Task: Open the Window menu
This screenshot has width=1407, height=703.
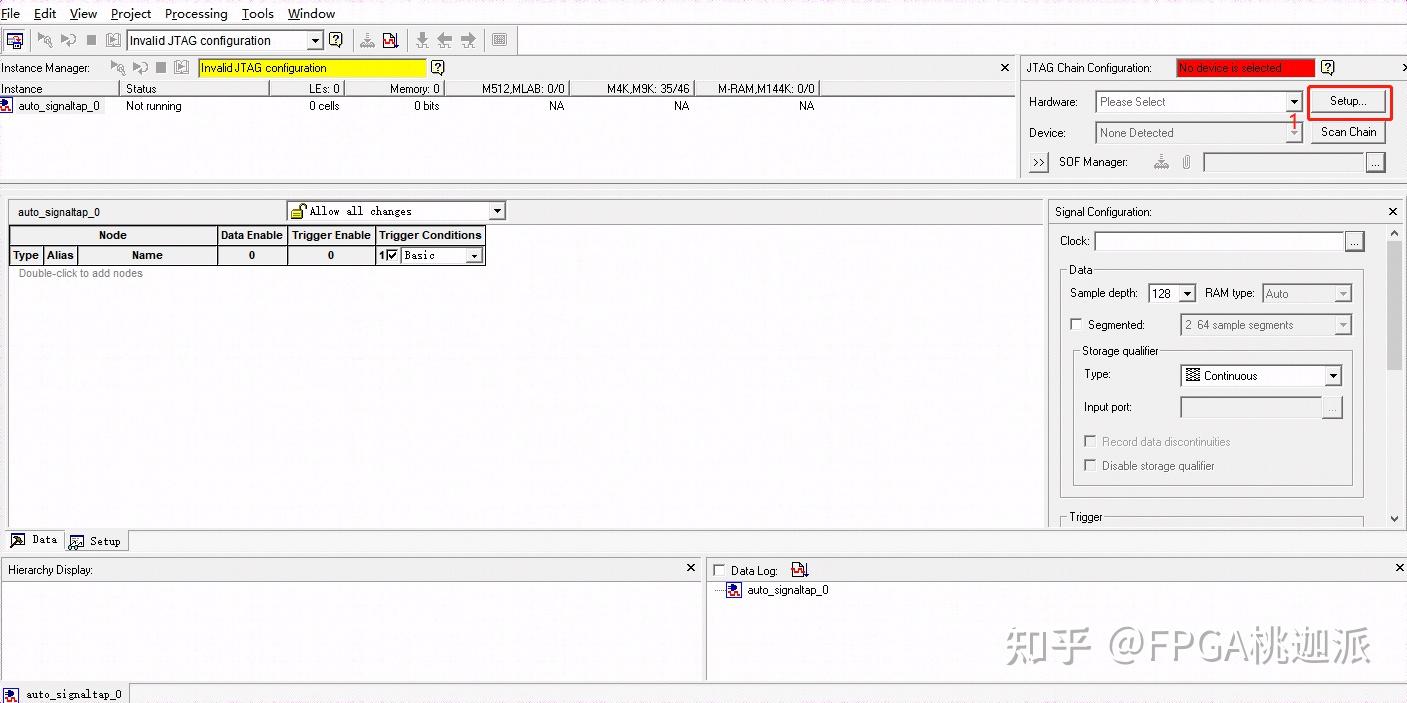Action: click(x=311, y=14)
